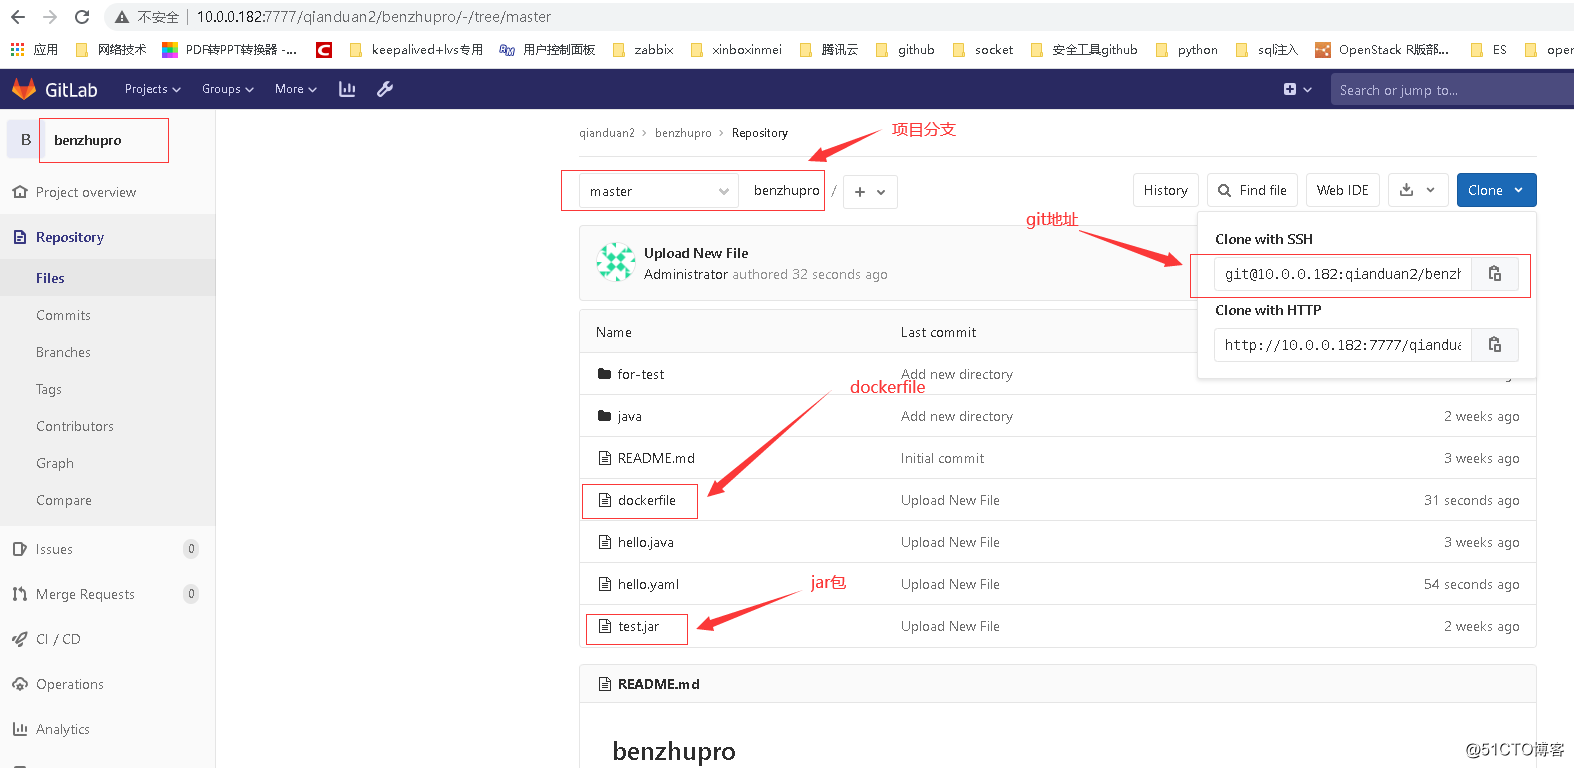Open the admin area wrench icon
The image size is (1574, 768).
pos(385,89)
